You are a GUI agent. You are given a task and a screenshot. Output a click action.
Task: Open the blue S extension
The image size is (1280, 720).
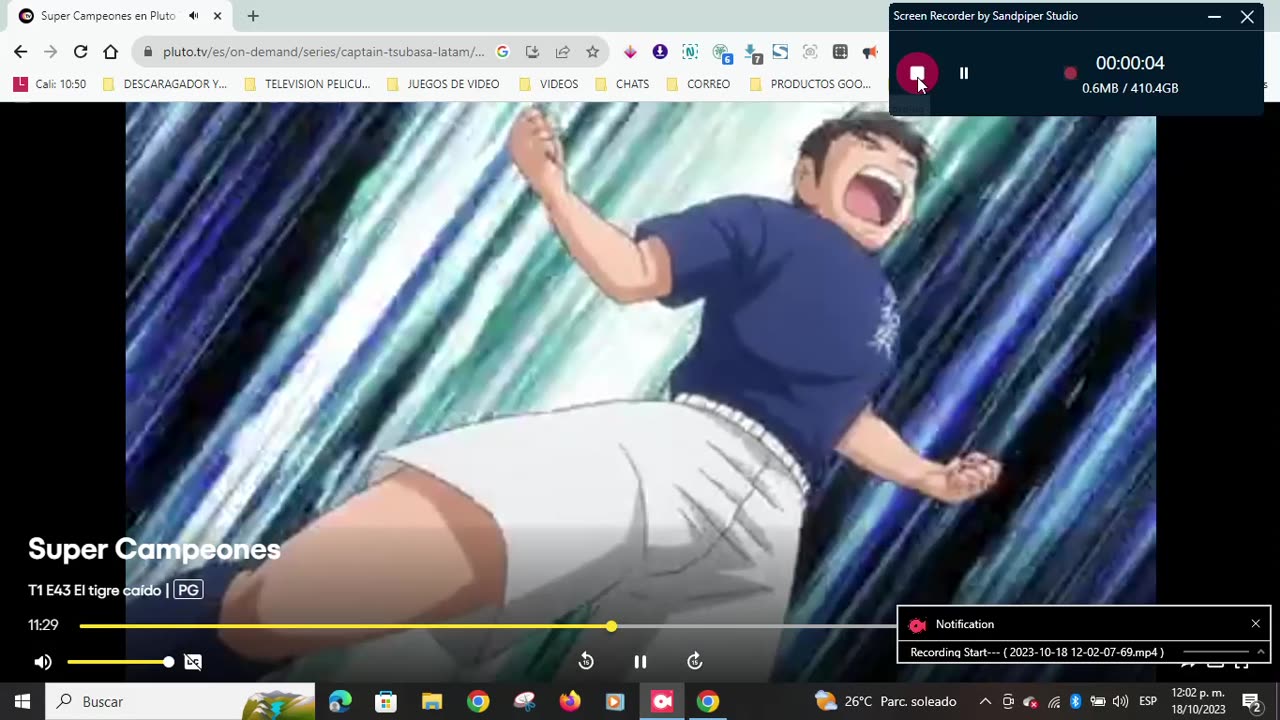click(780, 52)
